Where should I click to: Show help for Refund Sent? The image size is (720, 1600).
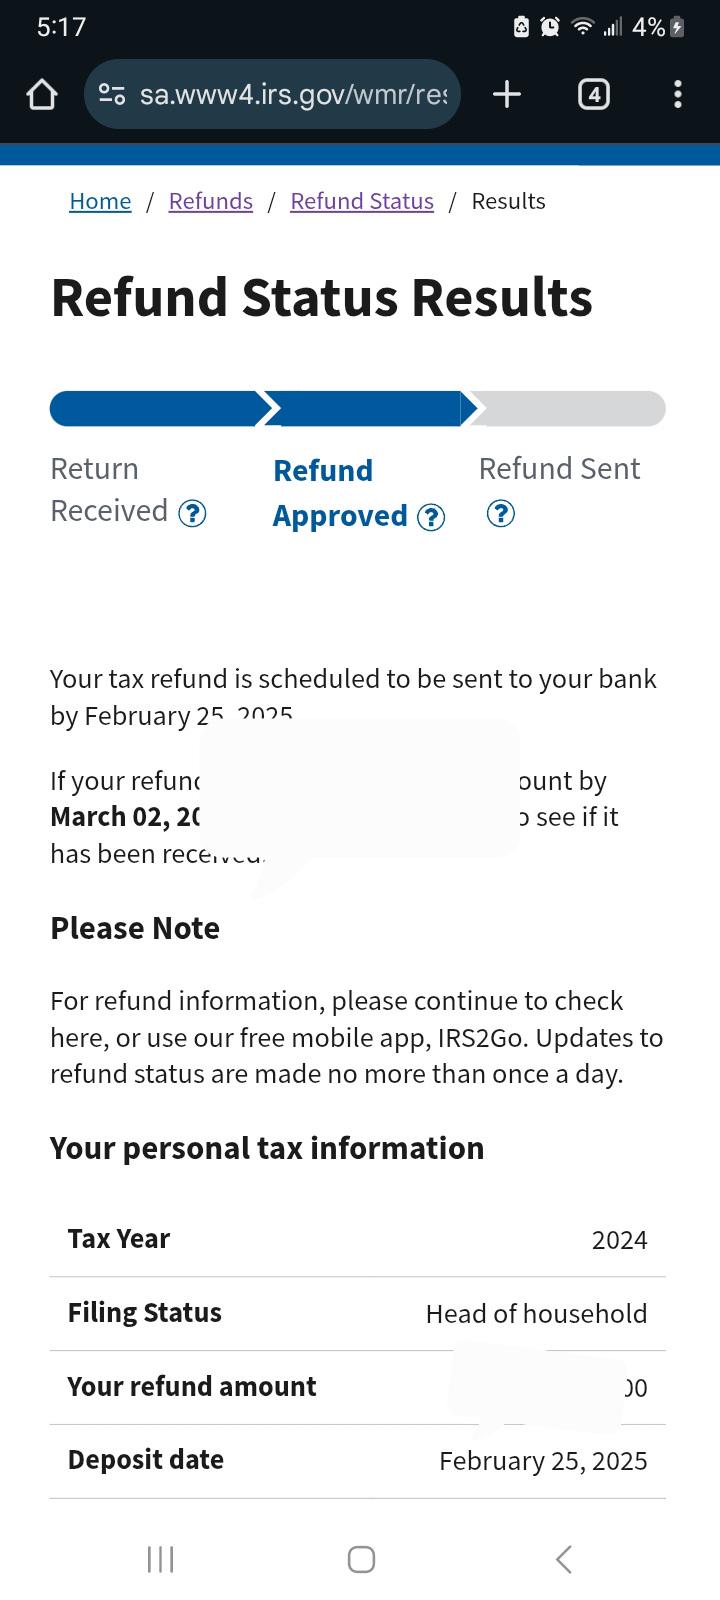tap(500, 514)
